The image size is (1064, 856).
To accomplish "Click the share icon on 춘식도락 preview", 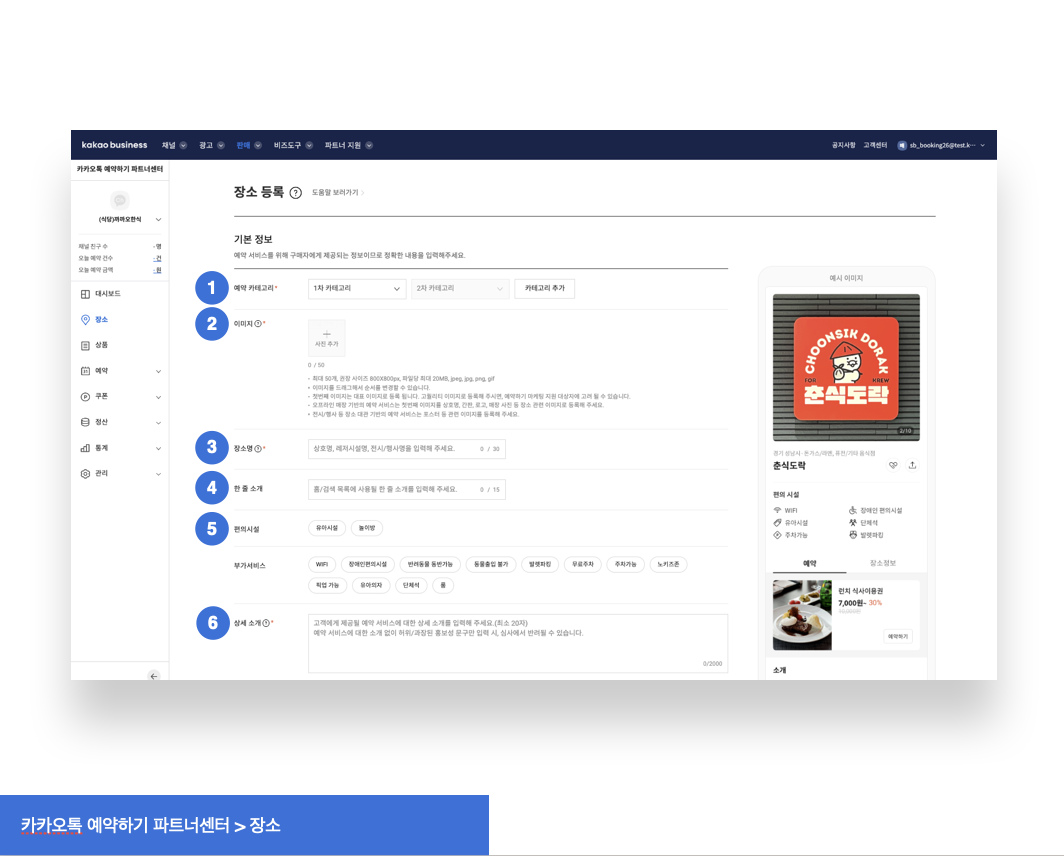I will 912,465.
